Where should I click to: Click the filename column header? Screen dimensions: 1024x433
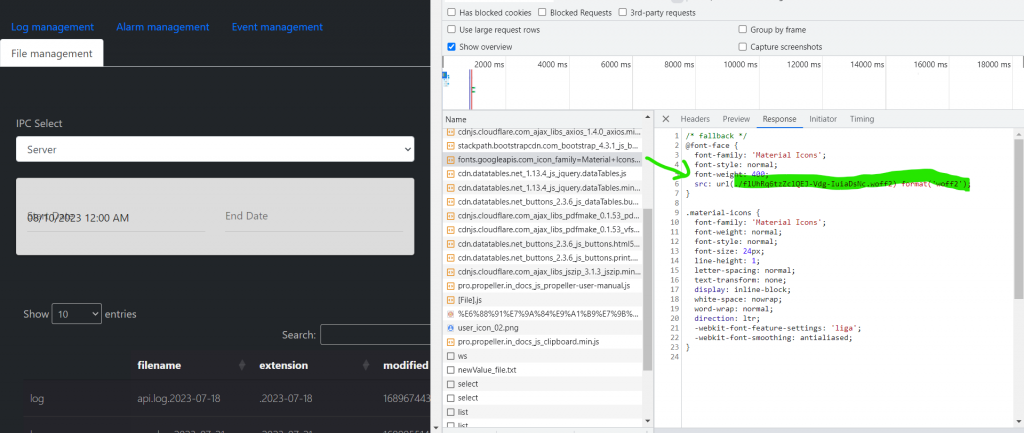[x=159, y=365]
